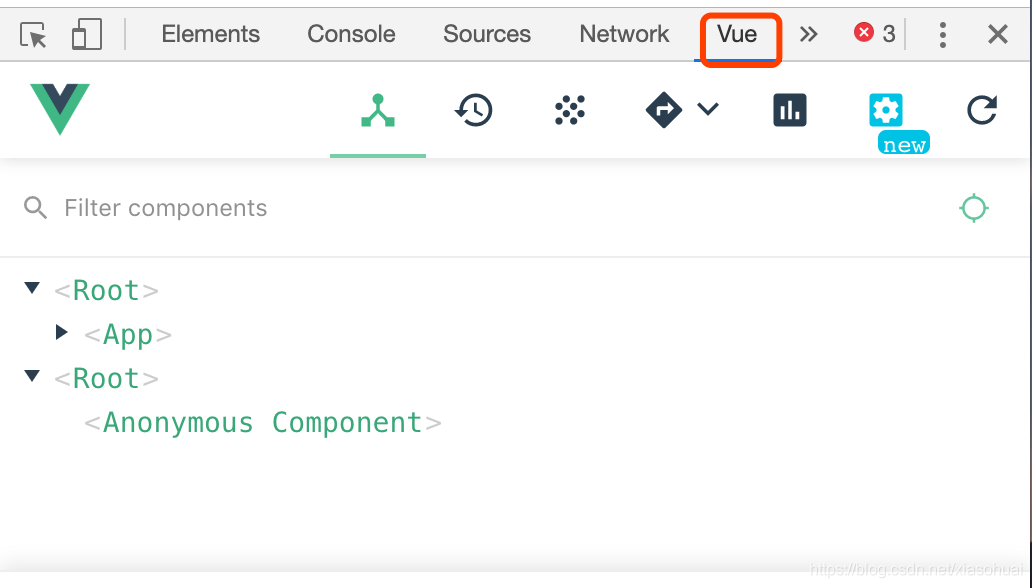Open the Routing panel dropdown chevron
Image resolution: width=1032 pixels, height=588 pixels.
coord(708,110)
